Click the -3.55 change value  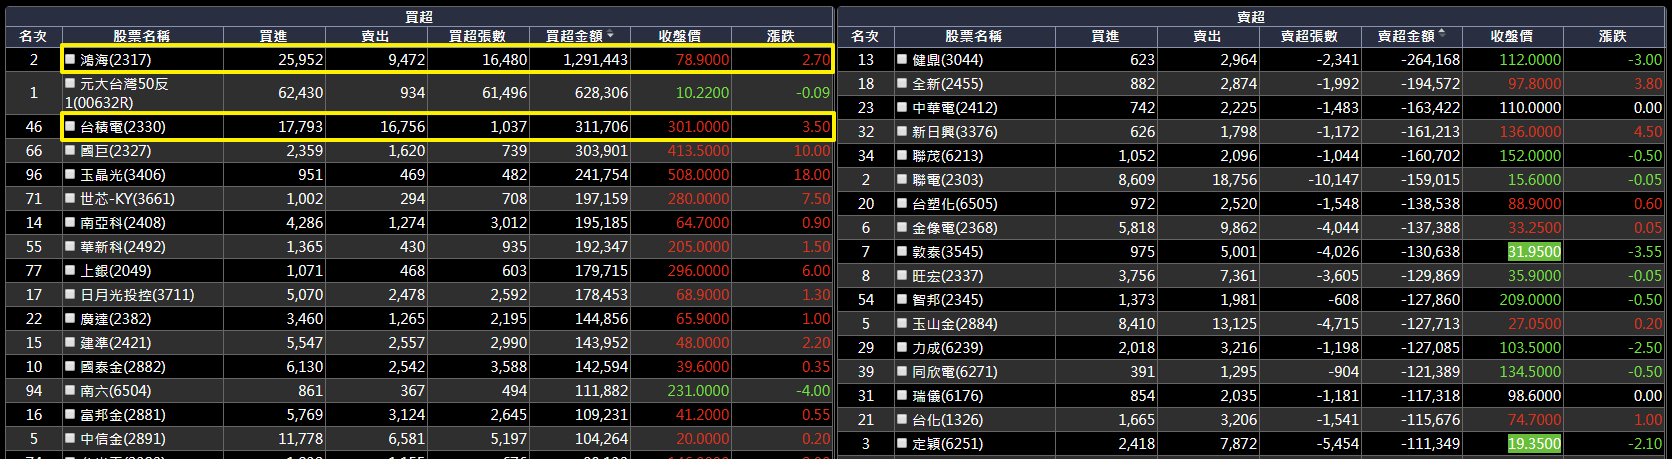(x=1645, y=252)
